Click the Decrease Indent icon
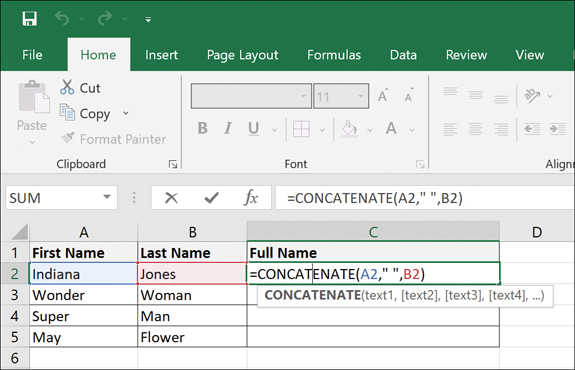Image resolution: width=575 pixels, height=370 pixels. tap(532, 129)
